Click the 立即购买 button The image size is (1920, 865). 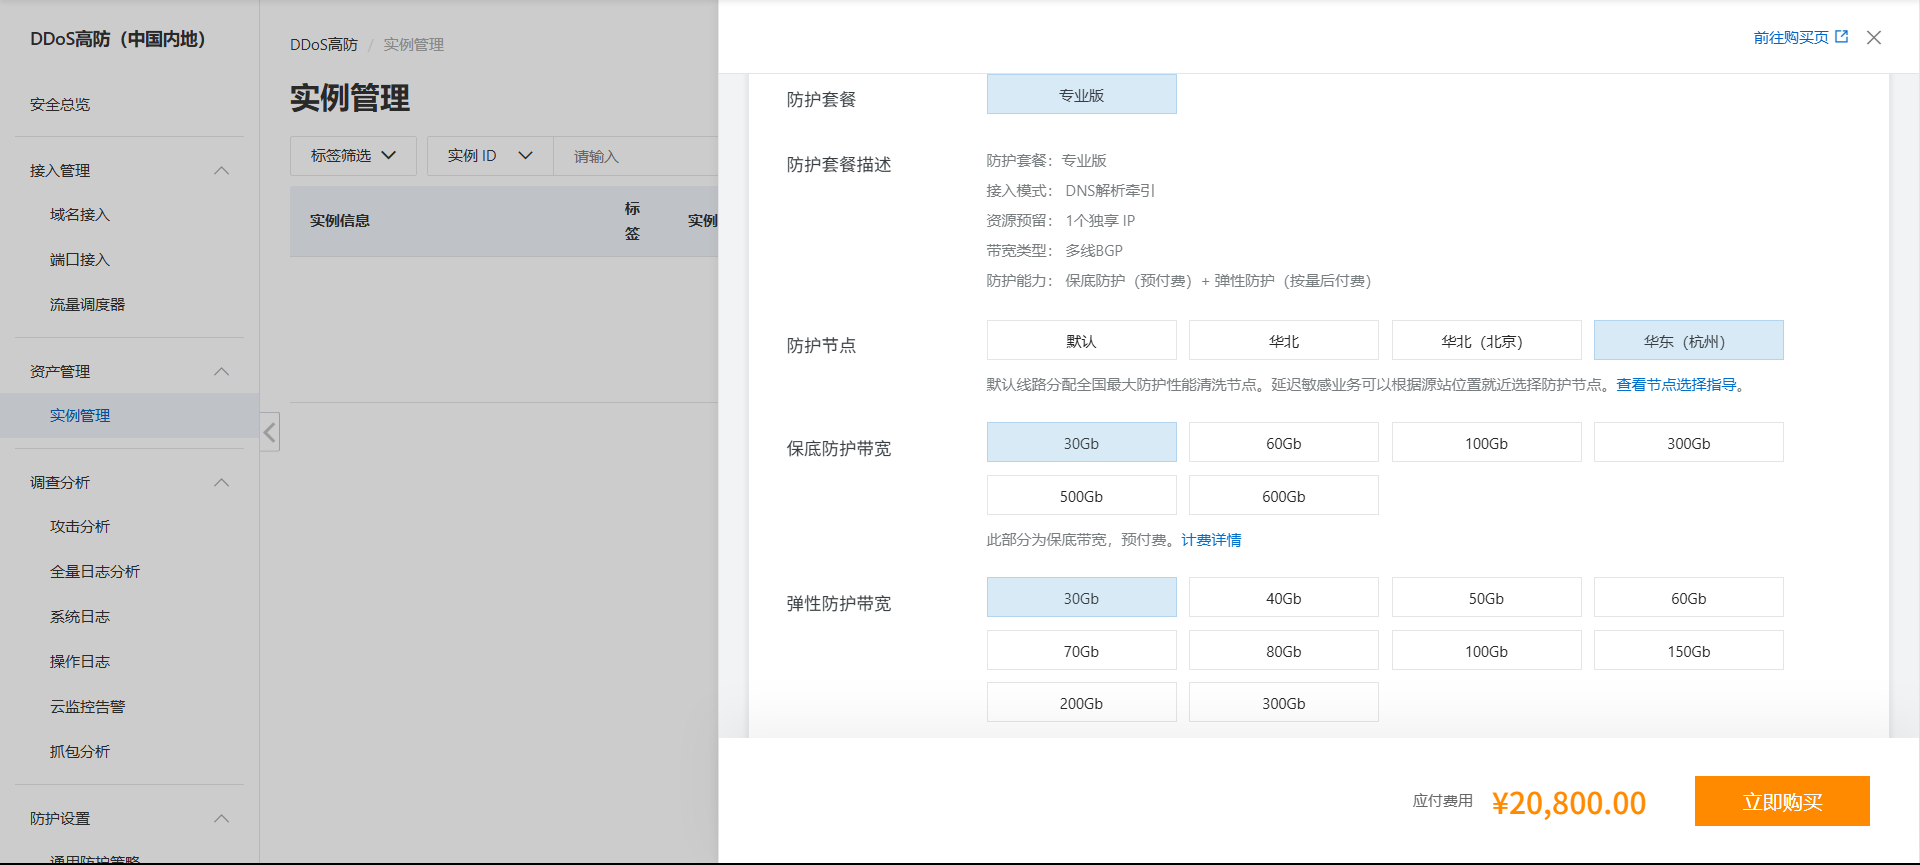[1782, 801]
